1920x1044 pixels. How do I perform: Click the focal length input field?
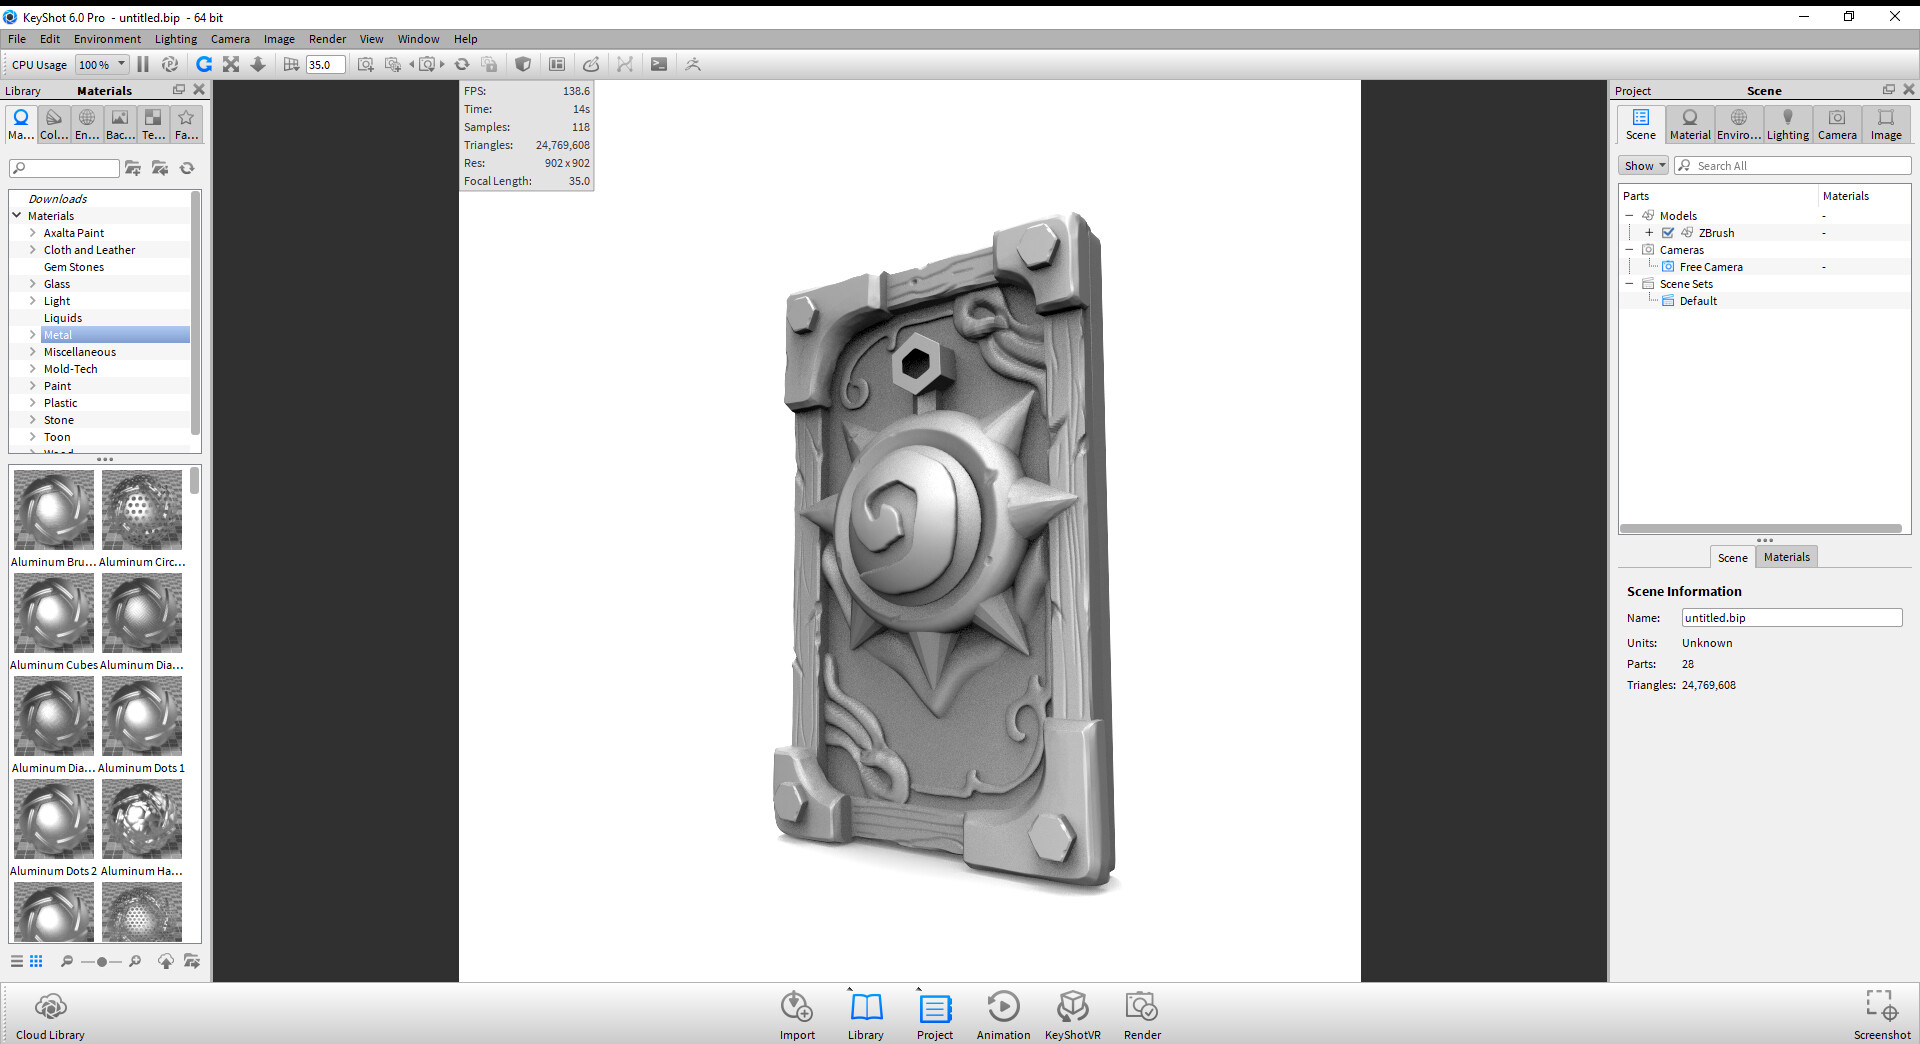(325, 64)
